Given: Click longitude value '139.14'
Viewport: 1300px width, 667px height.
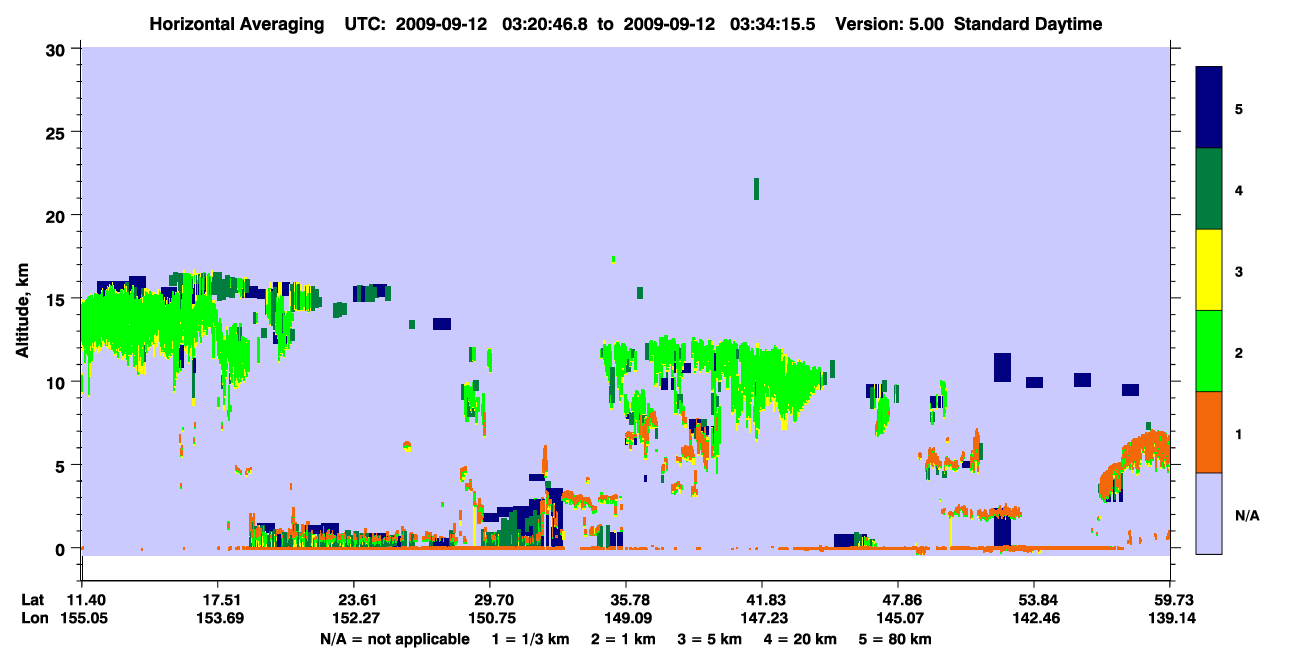Looking at the screenshot, I should (1170, 617).
